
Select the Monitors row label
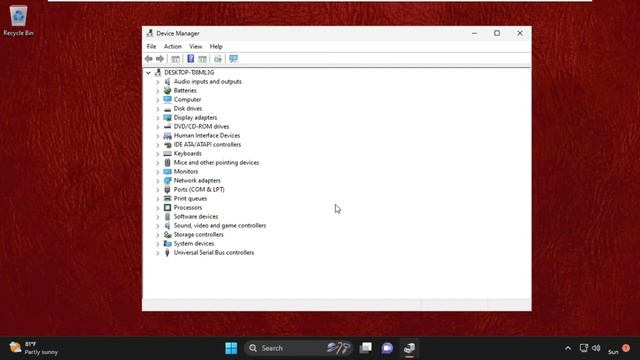pyautogui.click(x=186, y=171)
